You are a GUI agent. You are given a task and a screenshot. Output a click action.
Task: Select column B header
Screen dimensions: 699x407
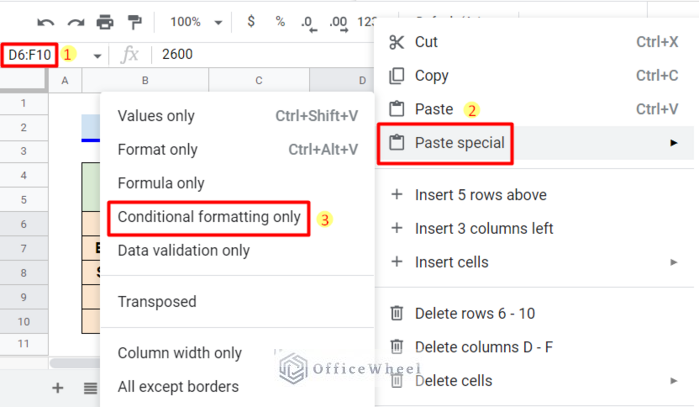[x=145, y=80]
